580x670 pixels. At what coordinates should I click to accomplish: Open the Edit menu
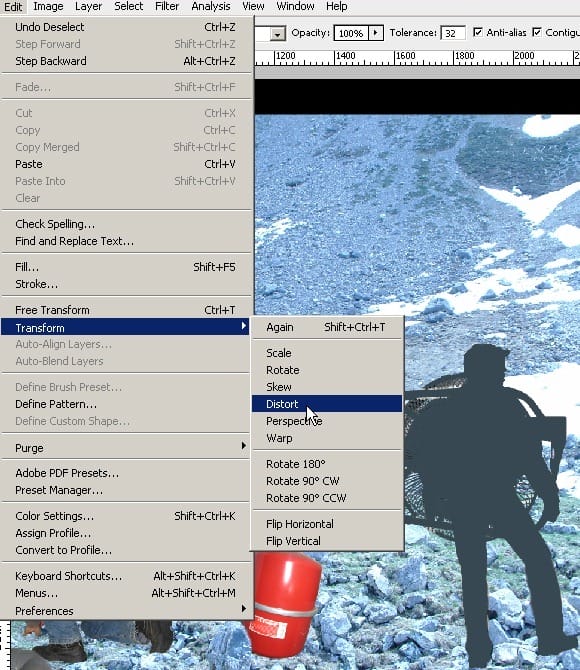[13, 7]
